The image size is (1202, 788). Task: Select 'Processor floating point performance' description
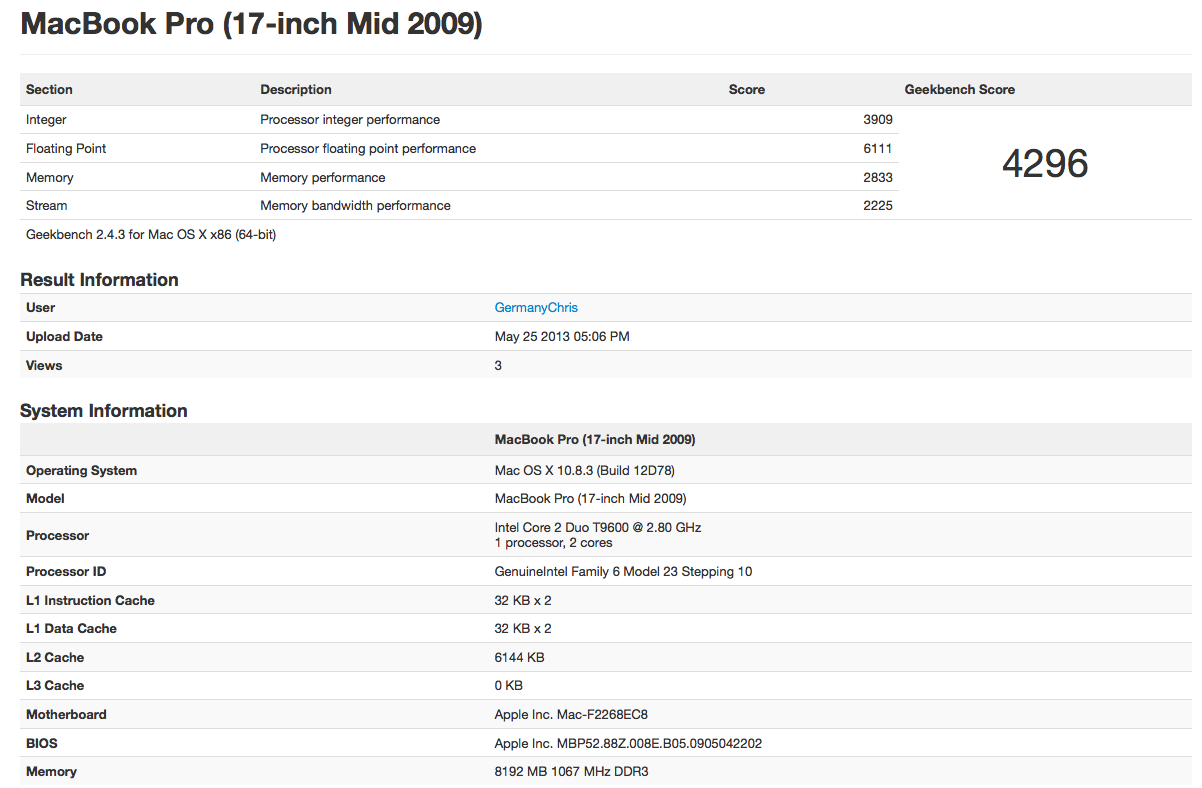368,149
